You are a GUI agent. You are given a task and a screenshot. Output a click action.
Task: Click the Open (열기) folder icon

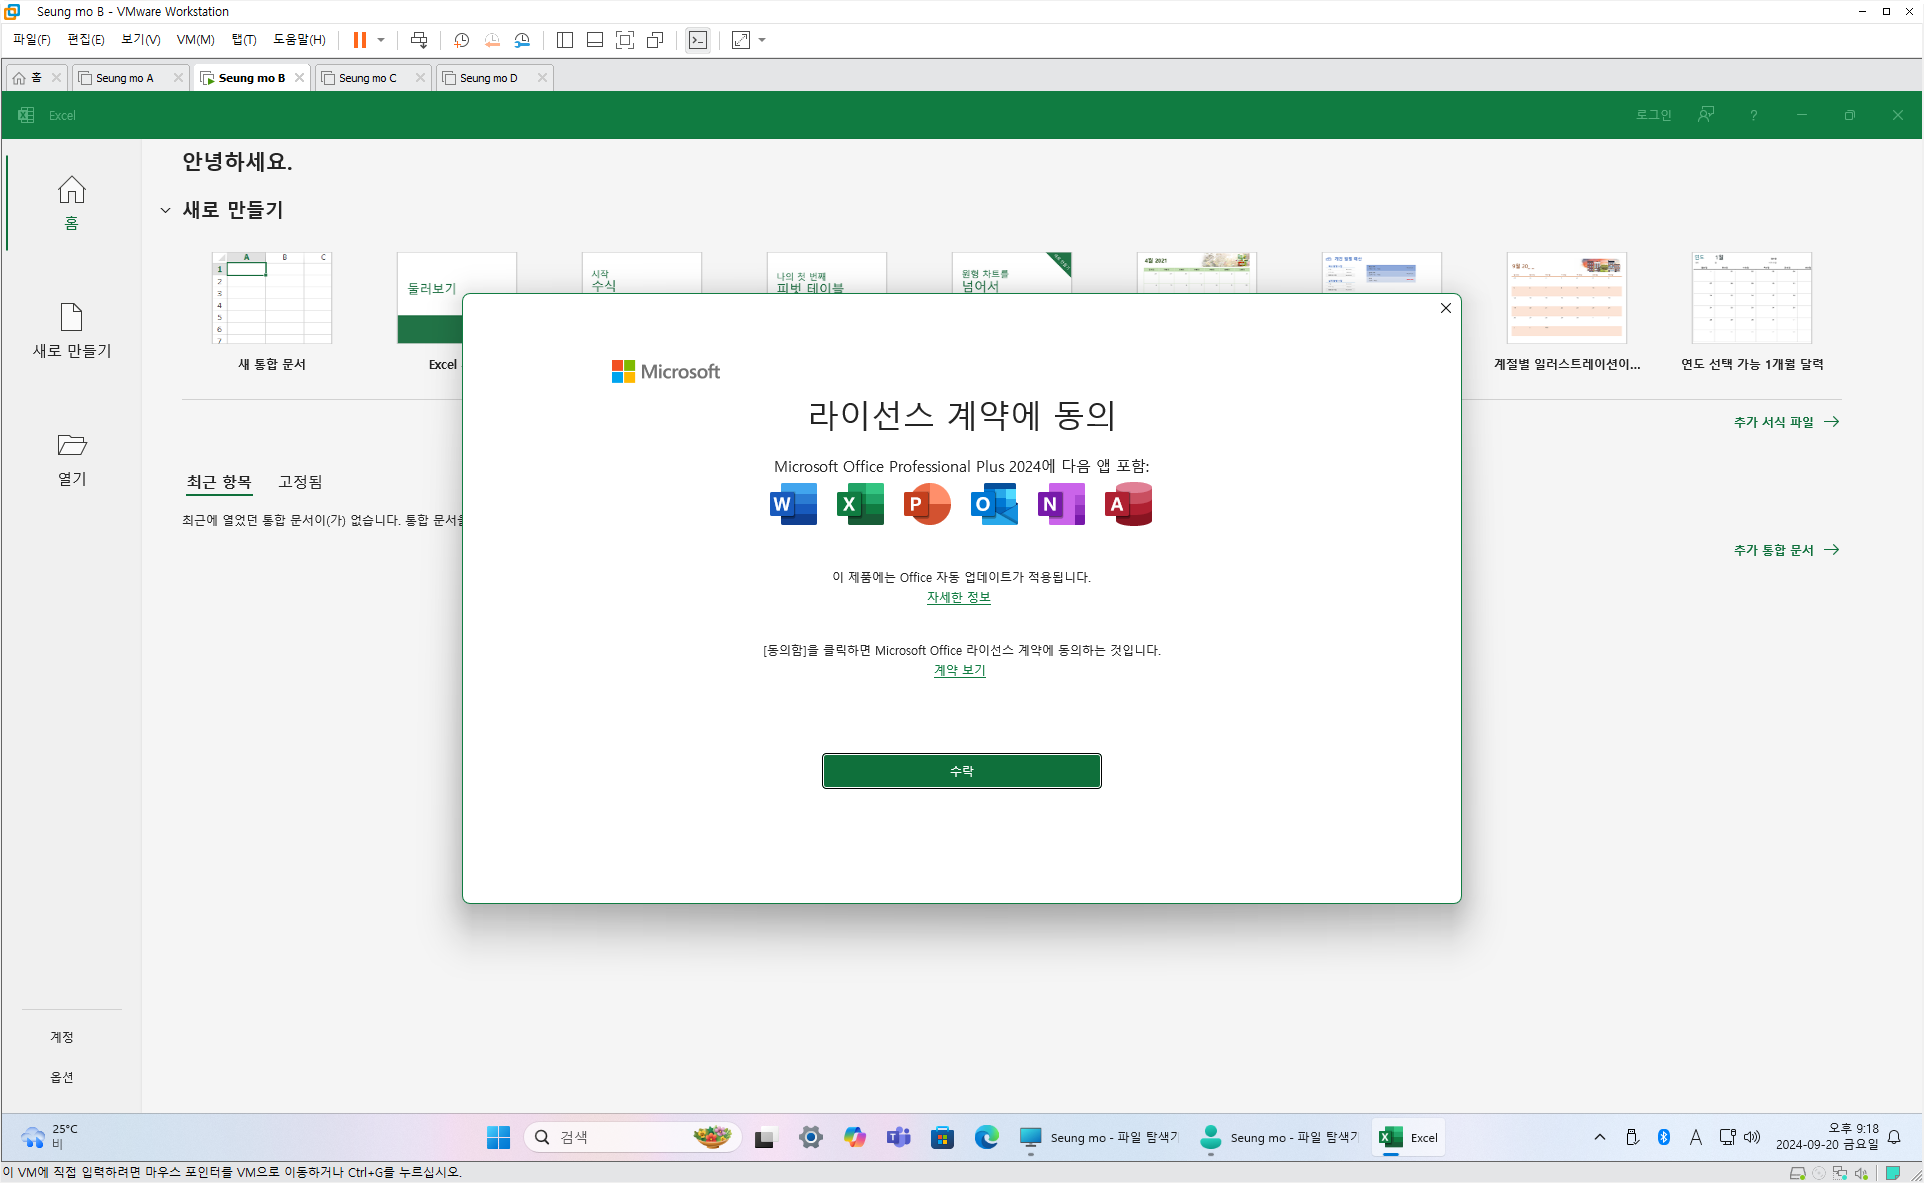[71, 445]
